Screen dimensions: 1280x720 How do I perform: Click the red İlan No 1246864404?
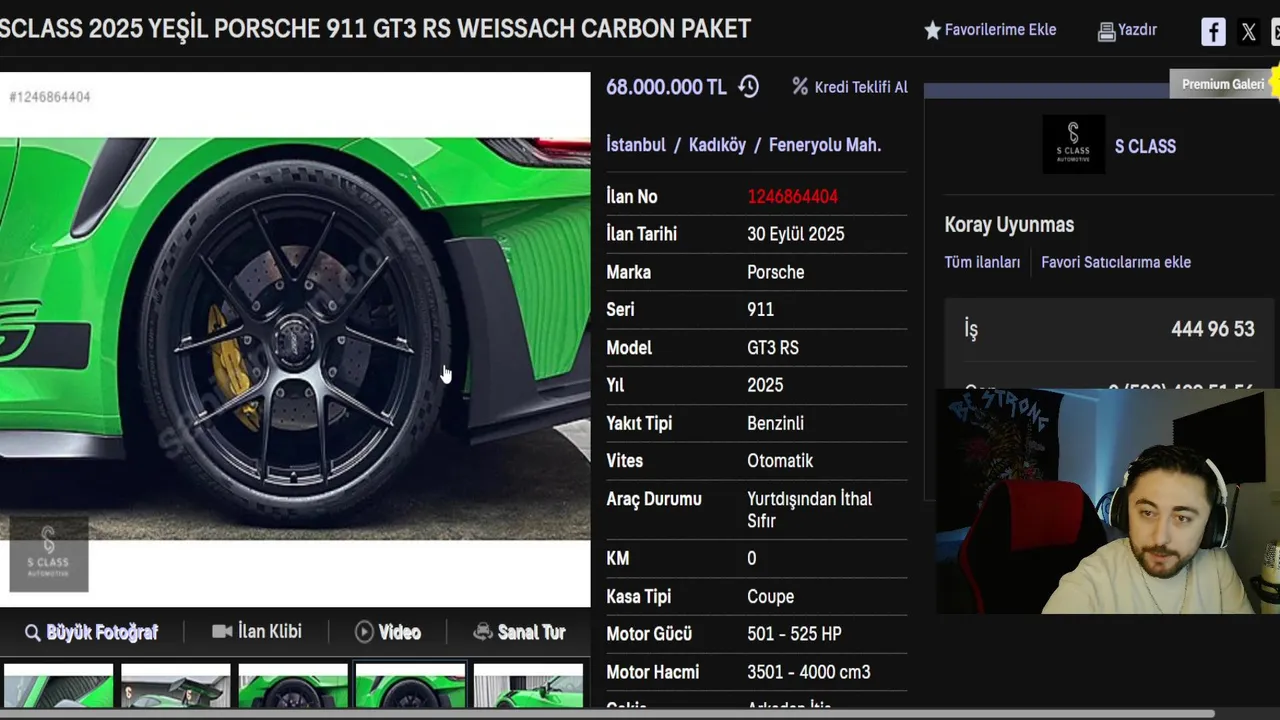click(792, 197)
